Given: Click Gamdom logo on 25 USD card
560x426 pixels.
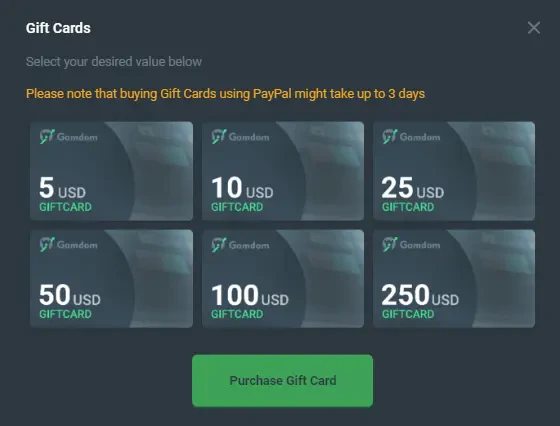Looking at the screenshot, I should click(411, 136).
